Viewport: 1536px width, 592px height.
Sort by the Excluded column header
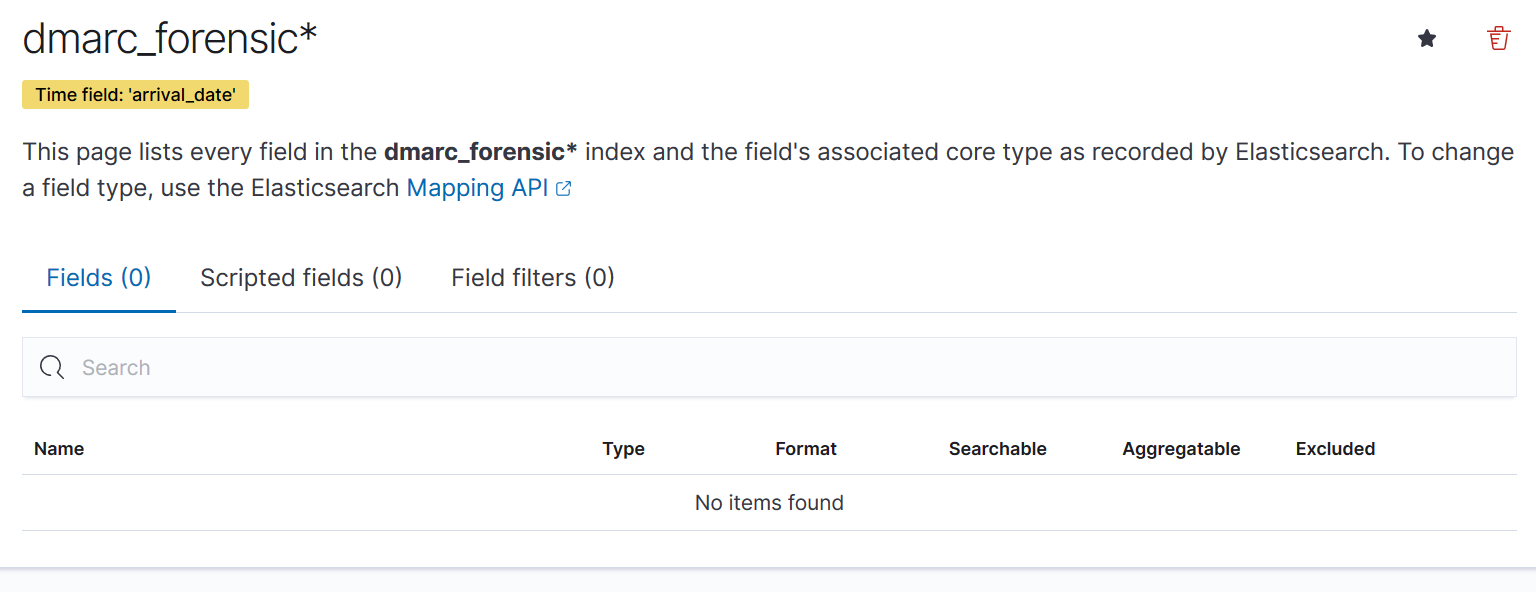pos(1335,449)
